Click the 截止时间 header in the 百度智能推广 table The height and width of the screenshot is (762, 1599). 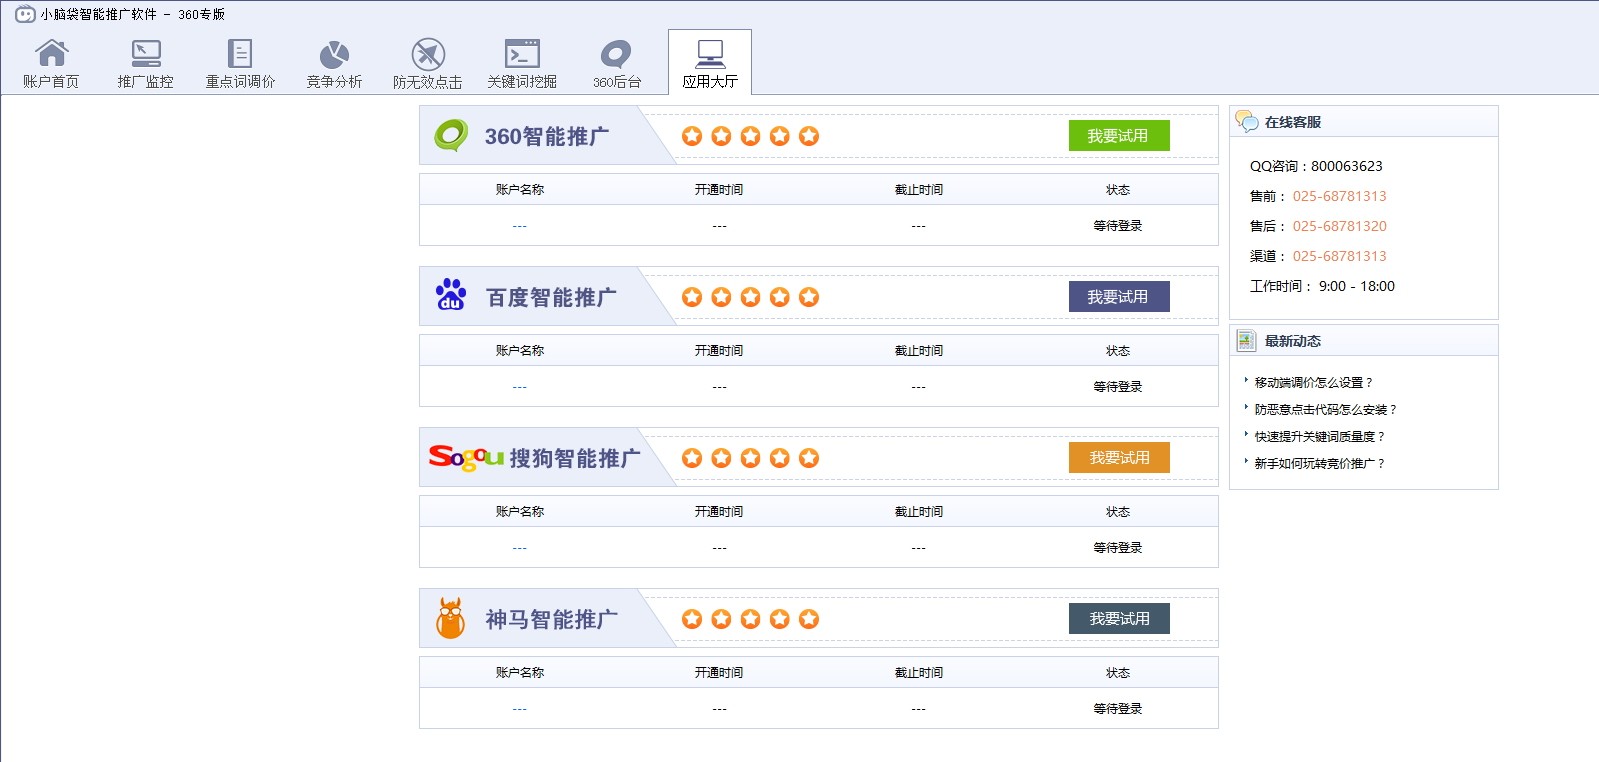coord(919,351)
